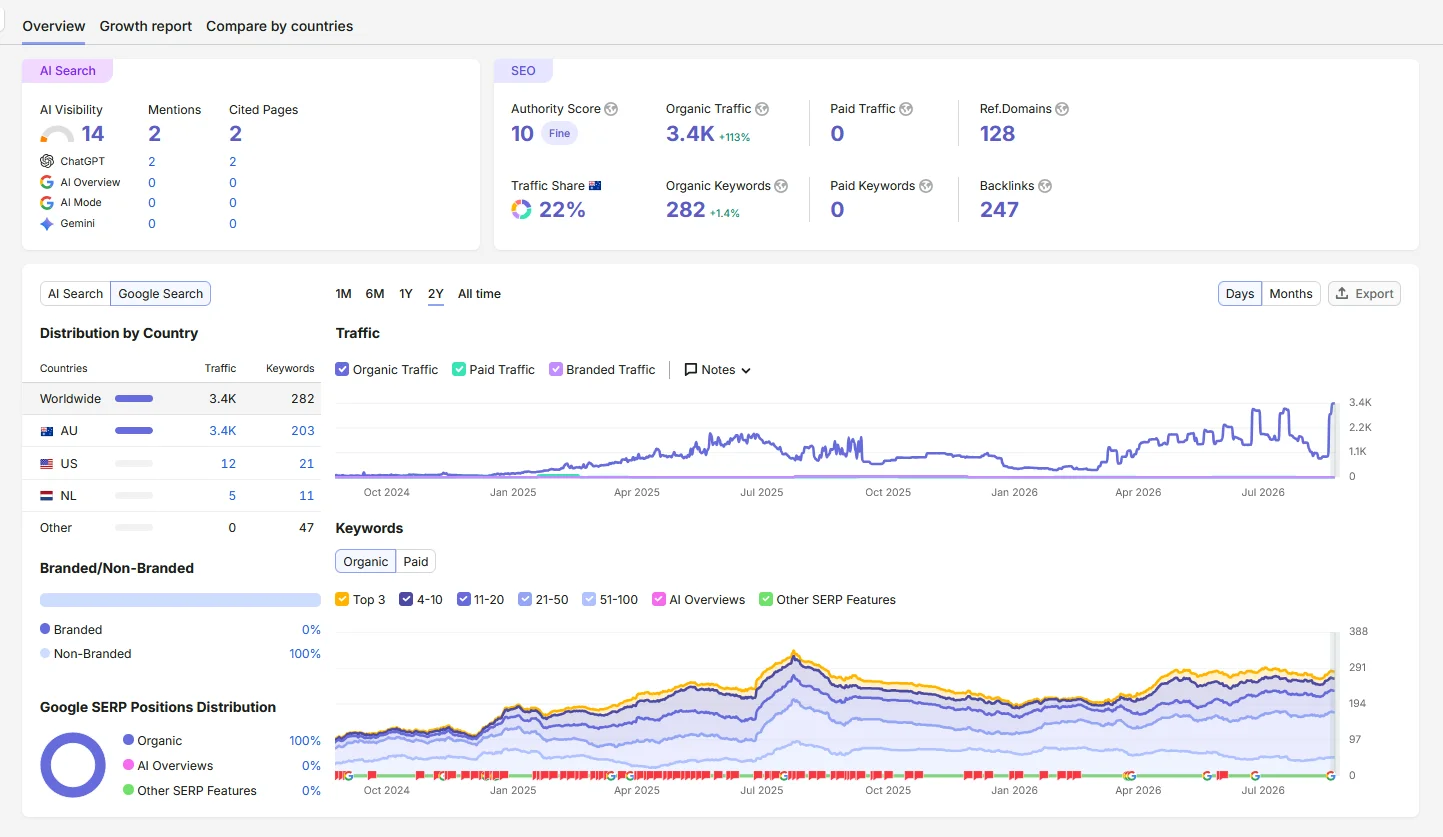1443x837 pixels.
Task: Click the Organic legend dot under SERP Positions
Action: point(128,740)
